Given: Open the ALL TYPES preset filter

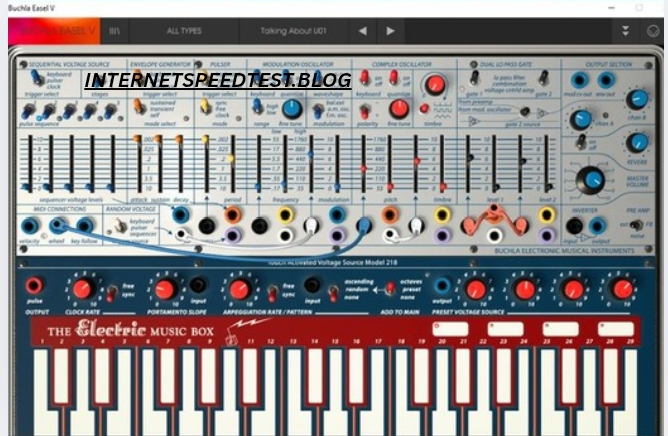Looking at the screenshot, I should [184, 31].
